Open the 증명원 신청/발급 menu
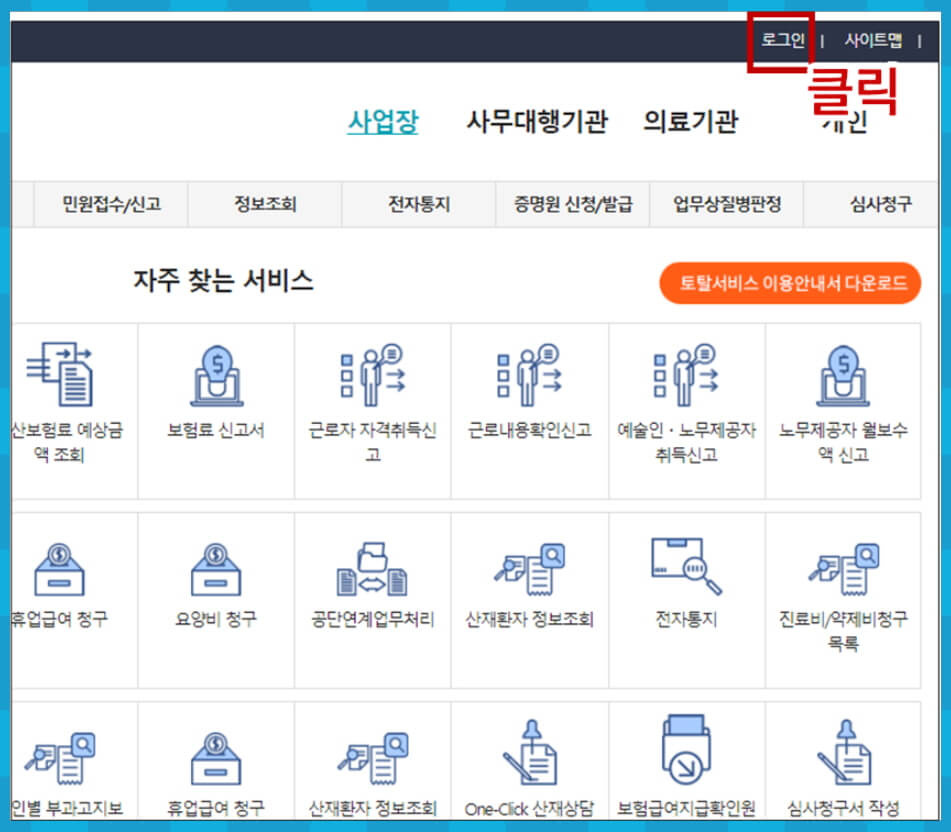 (x=573, y=204)
